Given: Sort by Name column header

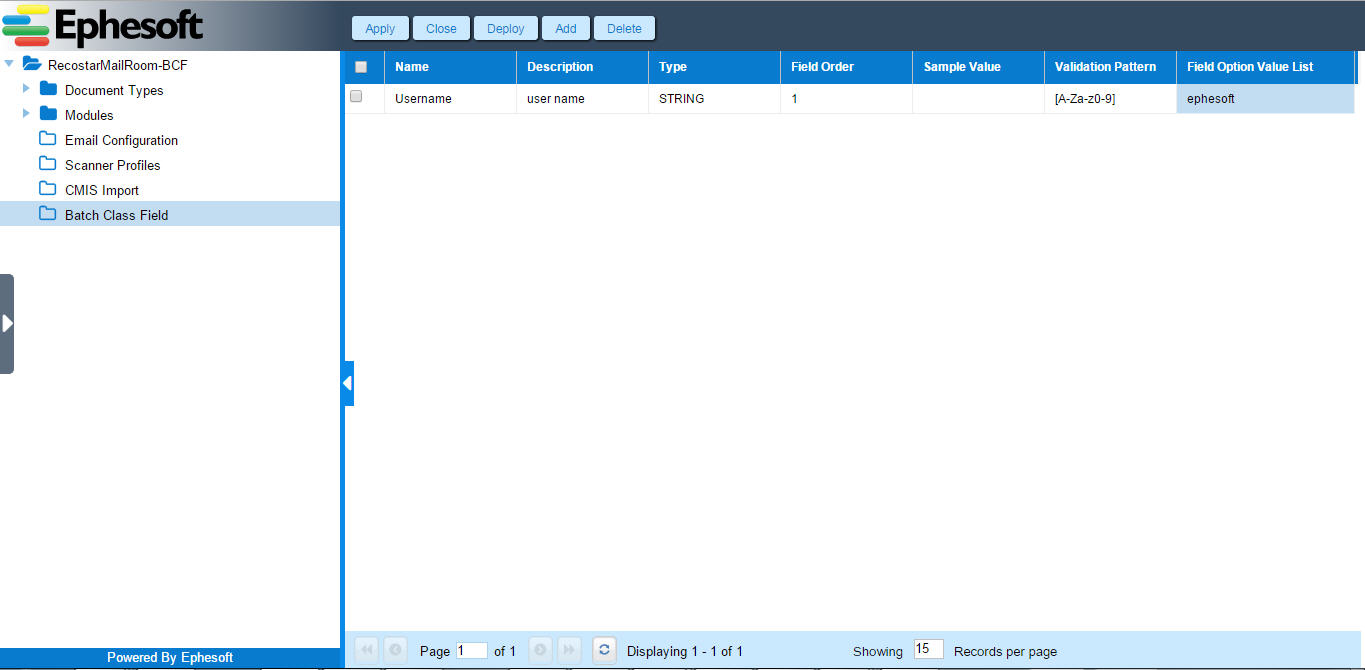Looking at the screenshot, I should click(450, 67).
